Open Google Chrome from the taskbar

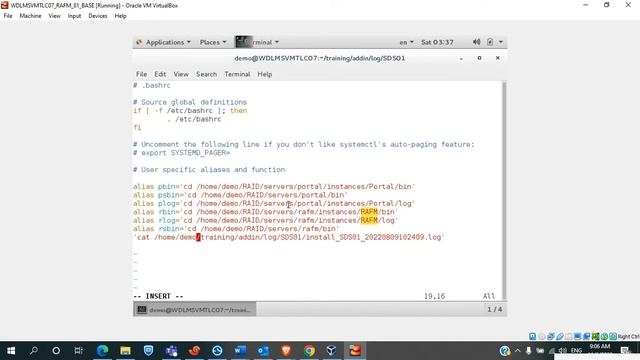(309, 351)
